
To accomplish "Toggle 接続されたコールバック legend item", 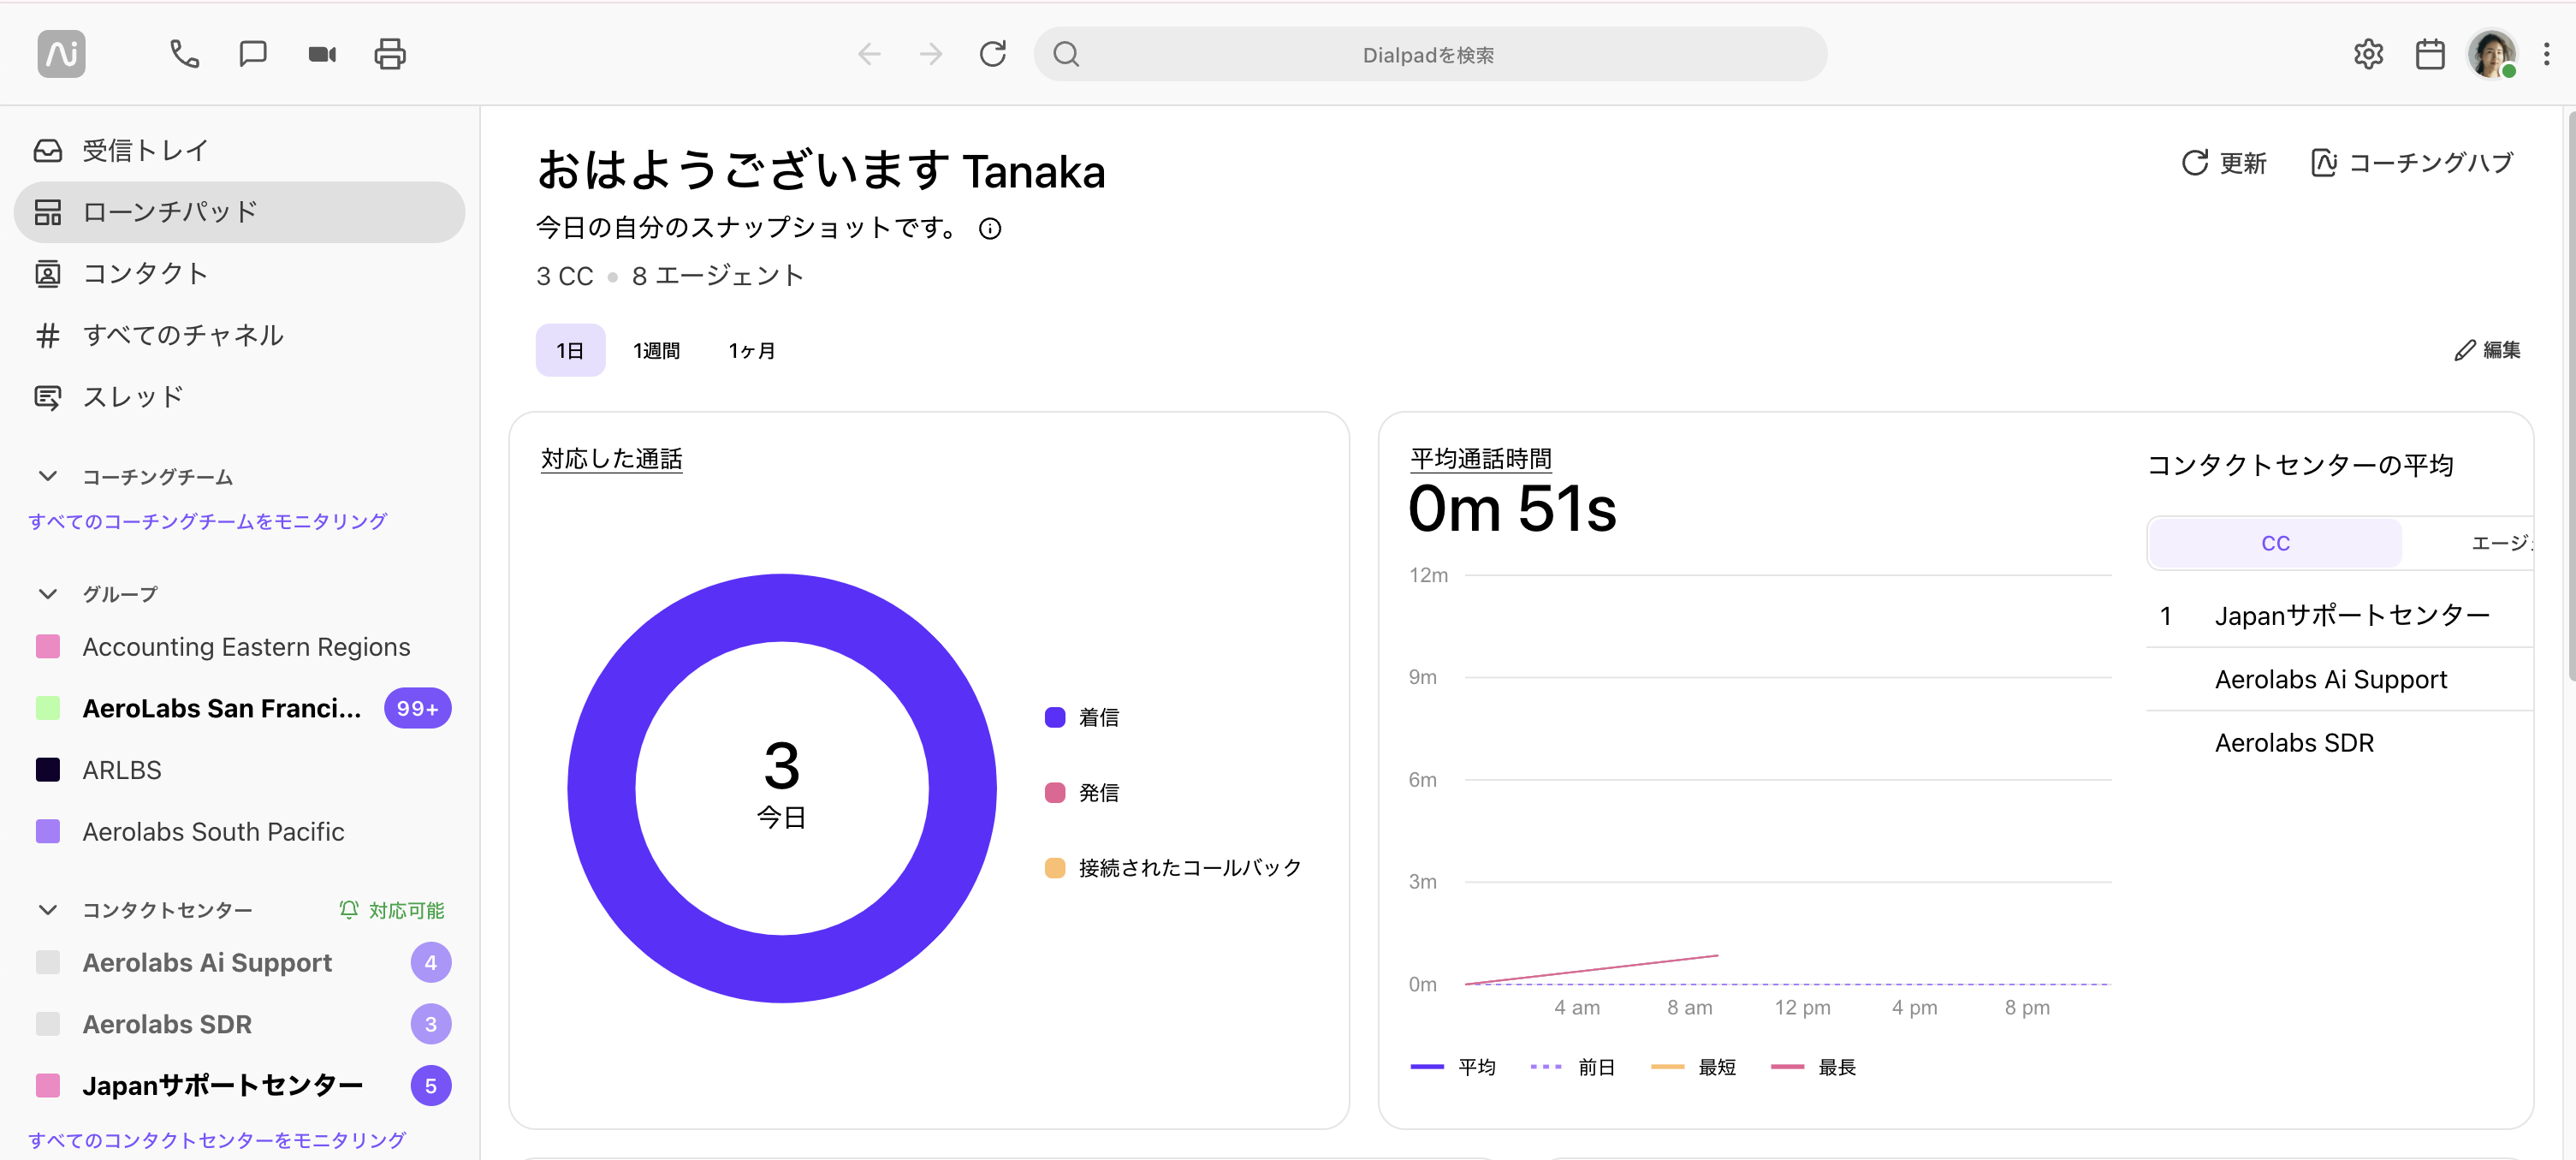I will (1173, 868).
